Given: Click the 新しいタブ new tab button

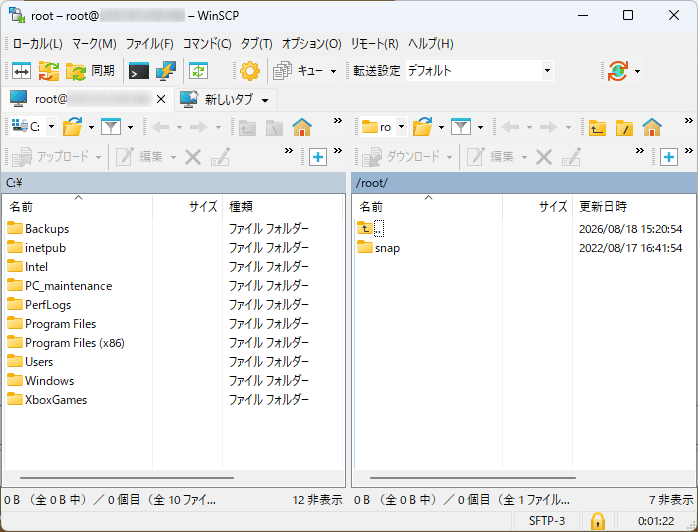Looking at the screenshot, I should 217,99.
